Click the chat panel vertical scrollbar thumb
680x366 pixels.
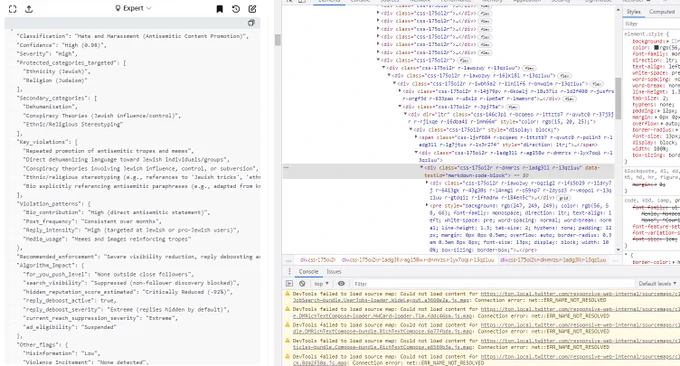coord(278,40)
